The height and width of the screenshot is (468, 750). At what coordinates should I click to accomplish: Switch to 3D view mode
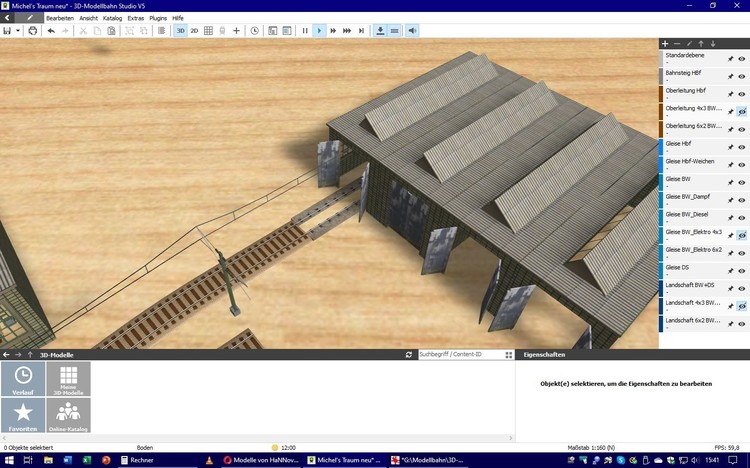[180, 31]
